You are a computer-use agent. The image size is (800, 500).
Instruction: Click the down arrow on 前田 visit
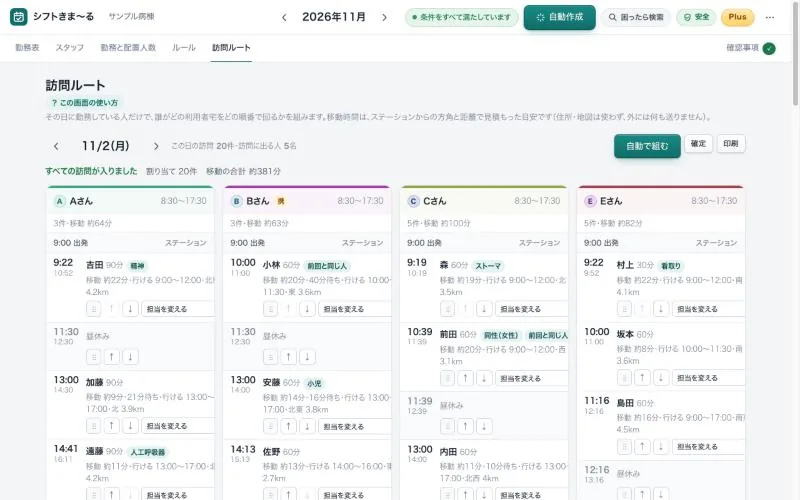click(x=484, y=378)
